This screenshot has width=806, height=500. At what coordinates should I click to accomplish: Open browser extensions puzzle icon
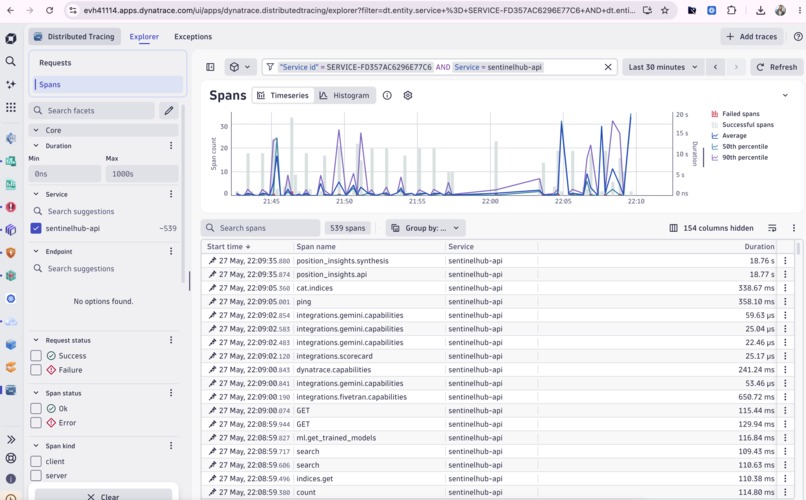pyautogui.click(x=731, y=10)
